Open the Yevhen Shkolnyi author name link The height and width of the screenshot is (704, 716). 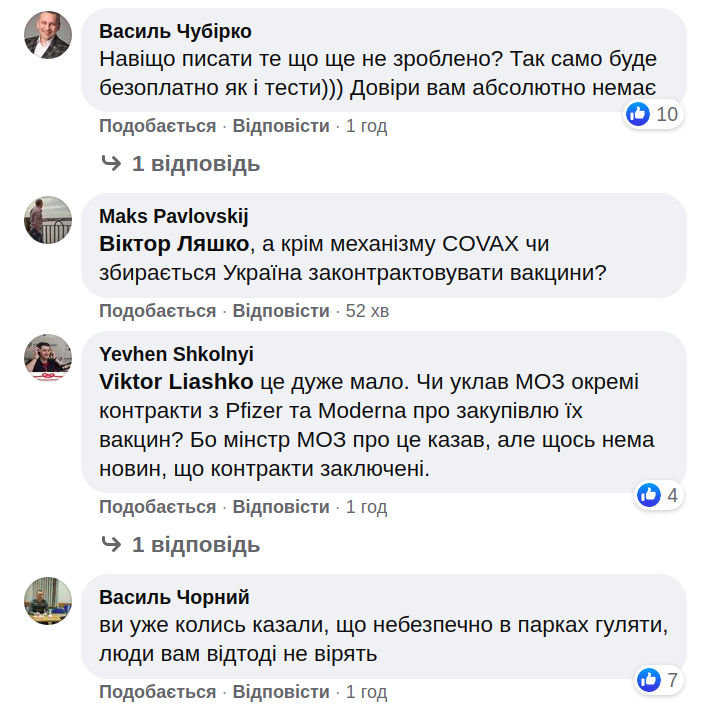176,354
